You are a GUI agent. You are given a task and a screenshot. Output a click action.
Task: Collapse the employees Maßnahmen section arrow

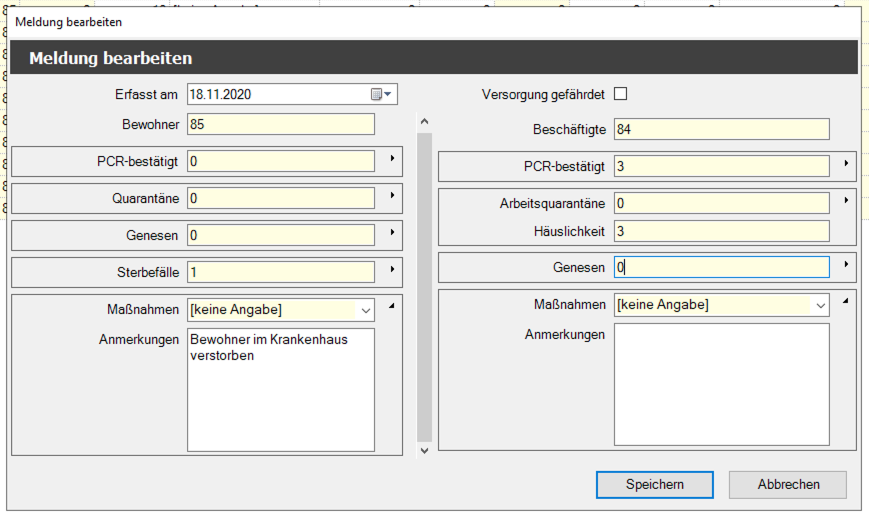[846, 301]
